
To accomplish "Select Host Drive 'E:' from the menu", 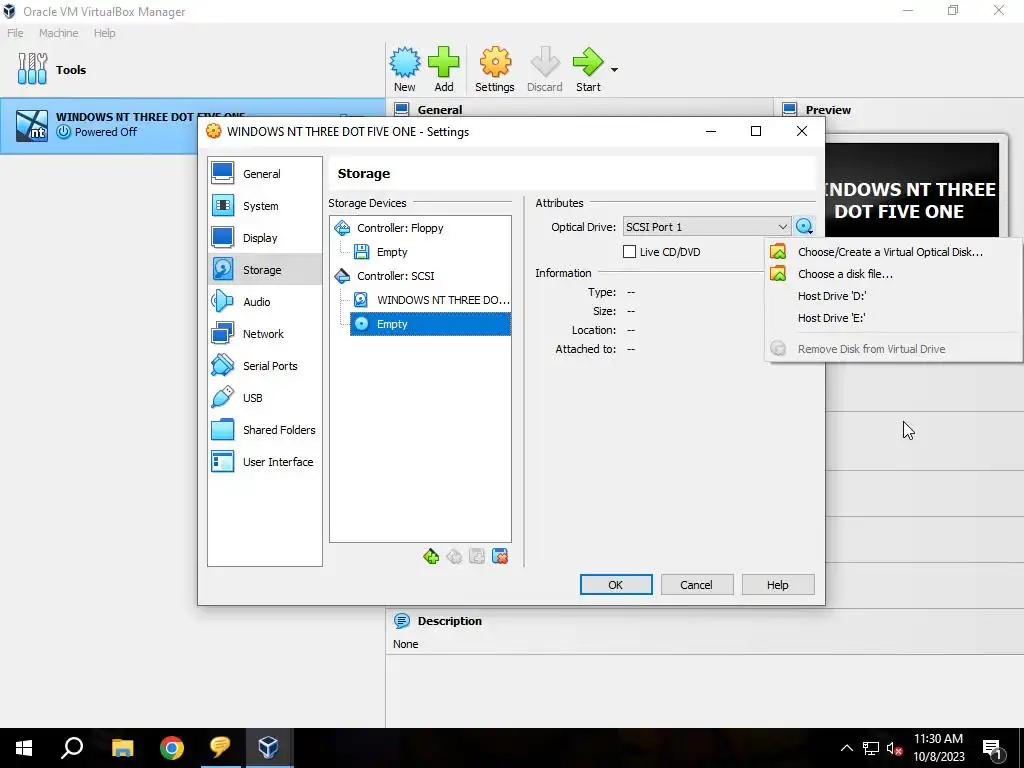I will tap(893, 318).
